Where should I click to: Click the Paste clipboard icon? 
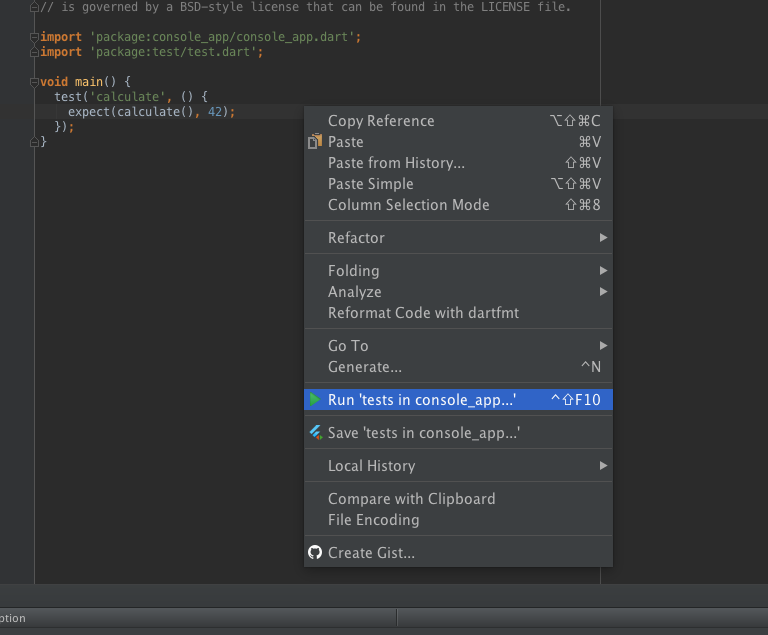(315, 141)
